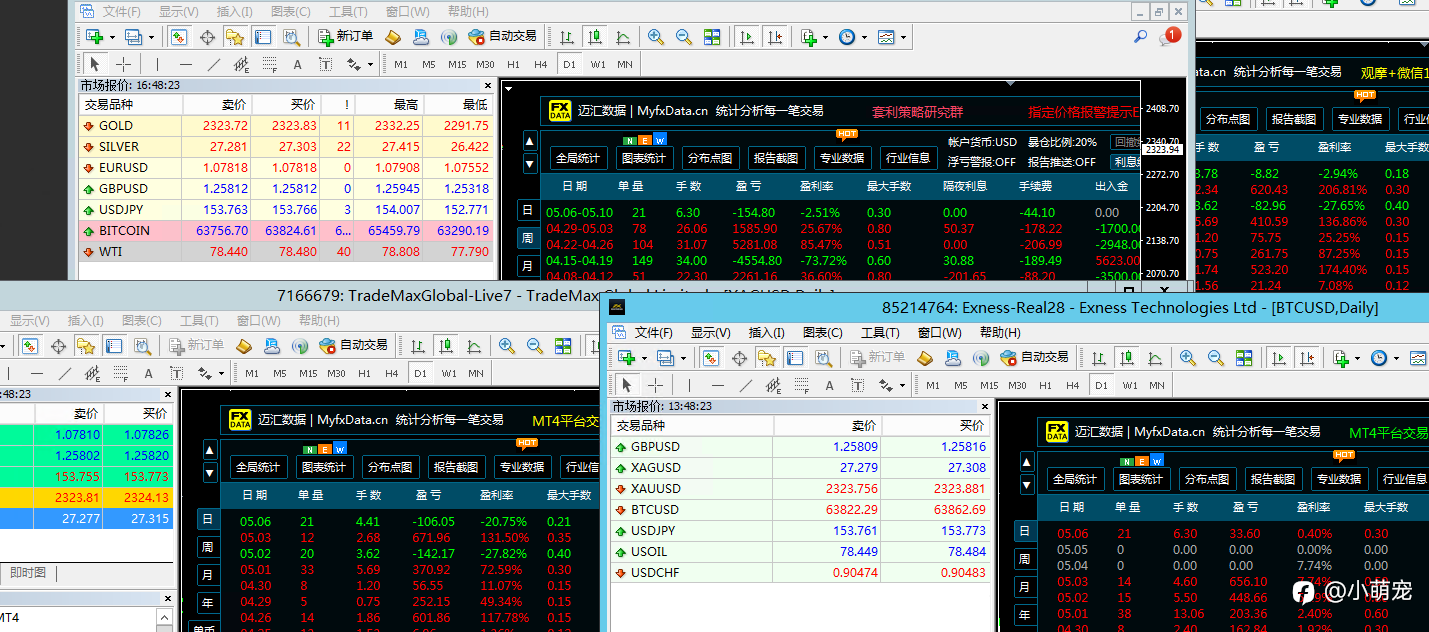Toggle AutoTrading in the top window toolbar
Image resolution: width=1429 pixels, height=632 pixels.
pos(503,37)
